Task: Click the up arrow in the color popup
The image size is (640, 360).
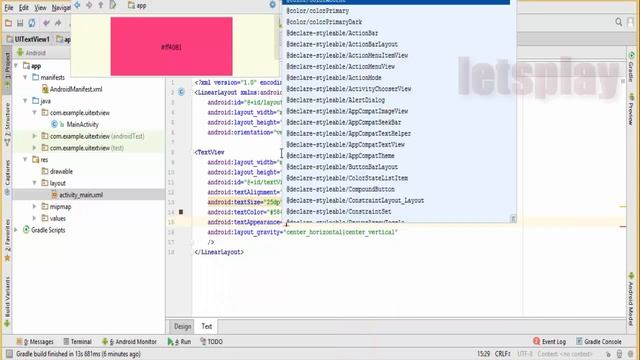Action: 100,5
